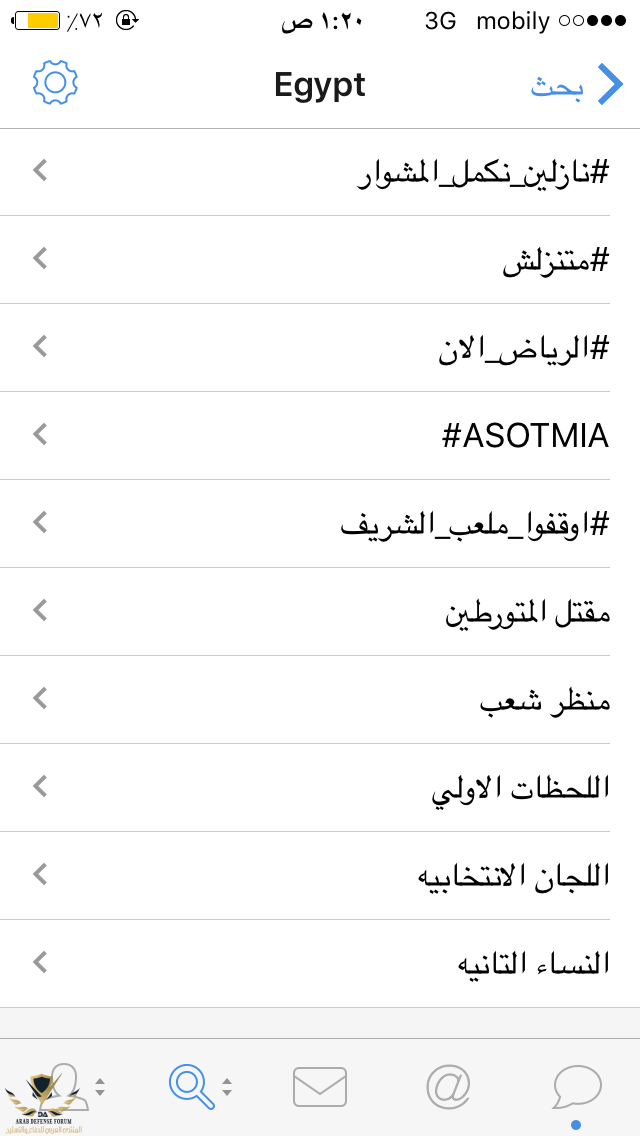This screenshot has height=1136, width=640.
Task: Tap the arrows beside the search magnifier
Action: 227,1087
